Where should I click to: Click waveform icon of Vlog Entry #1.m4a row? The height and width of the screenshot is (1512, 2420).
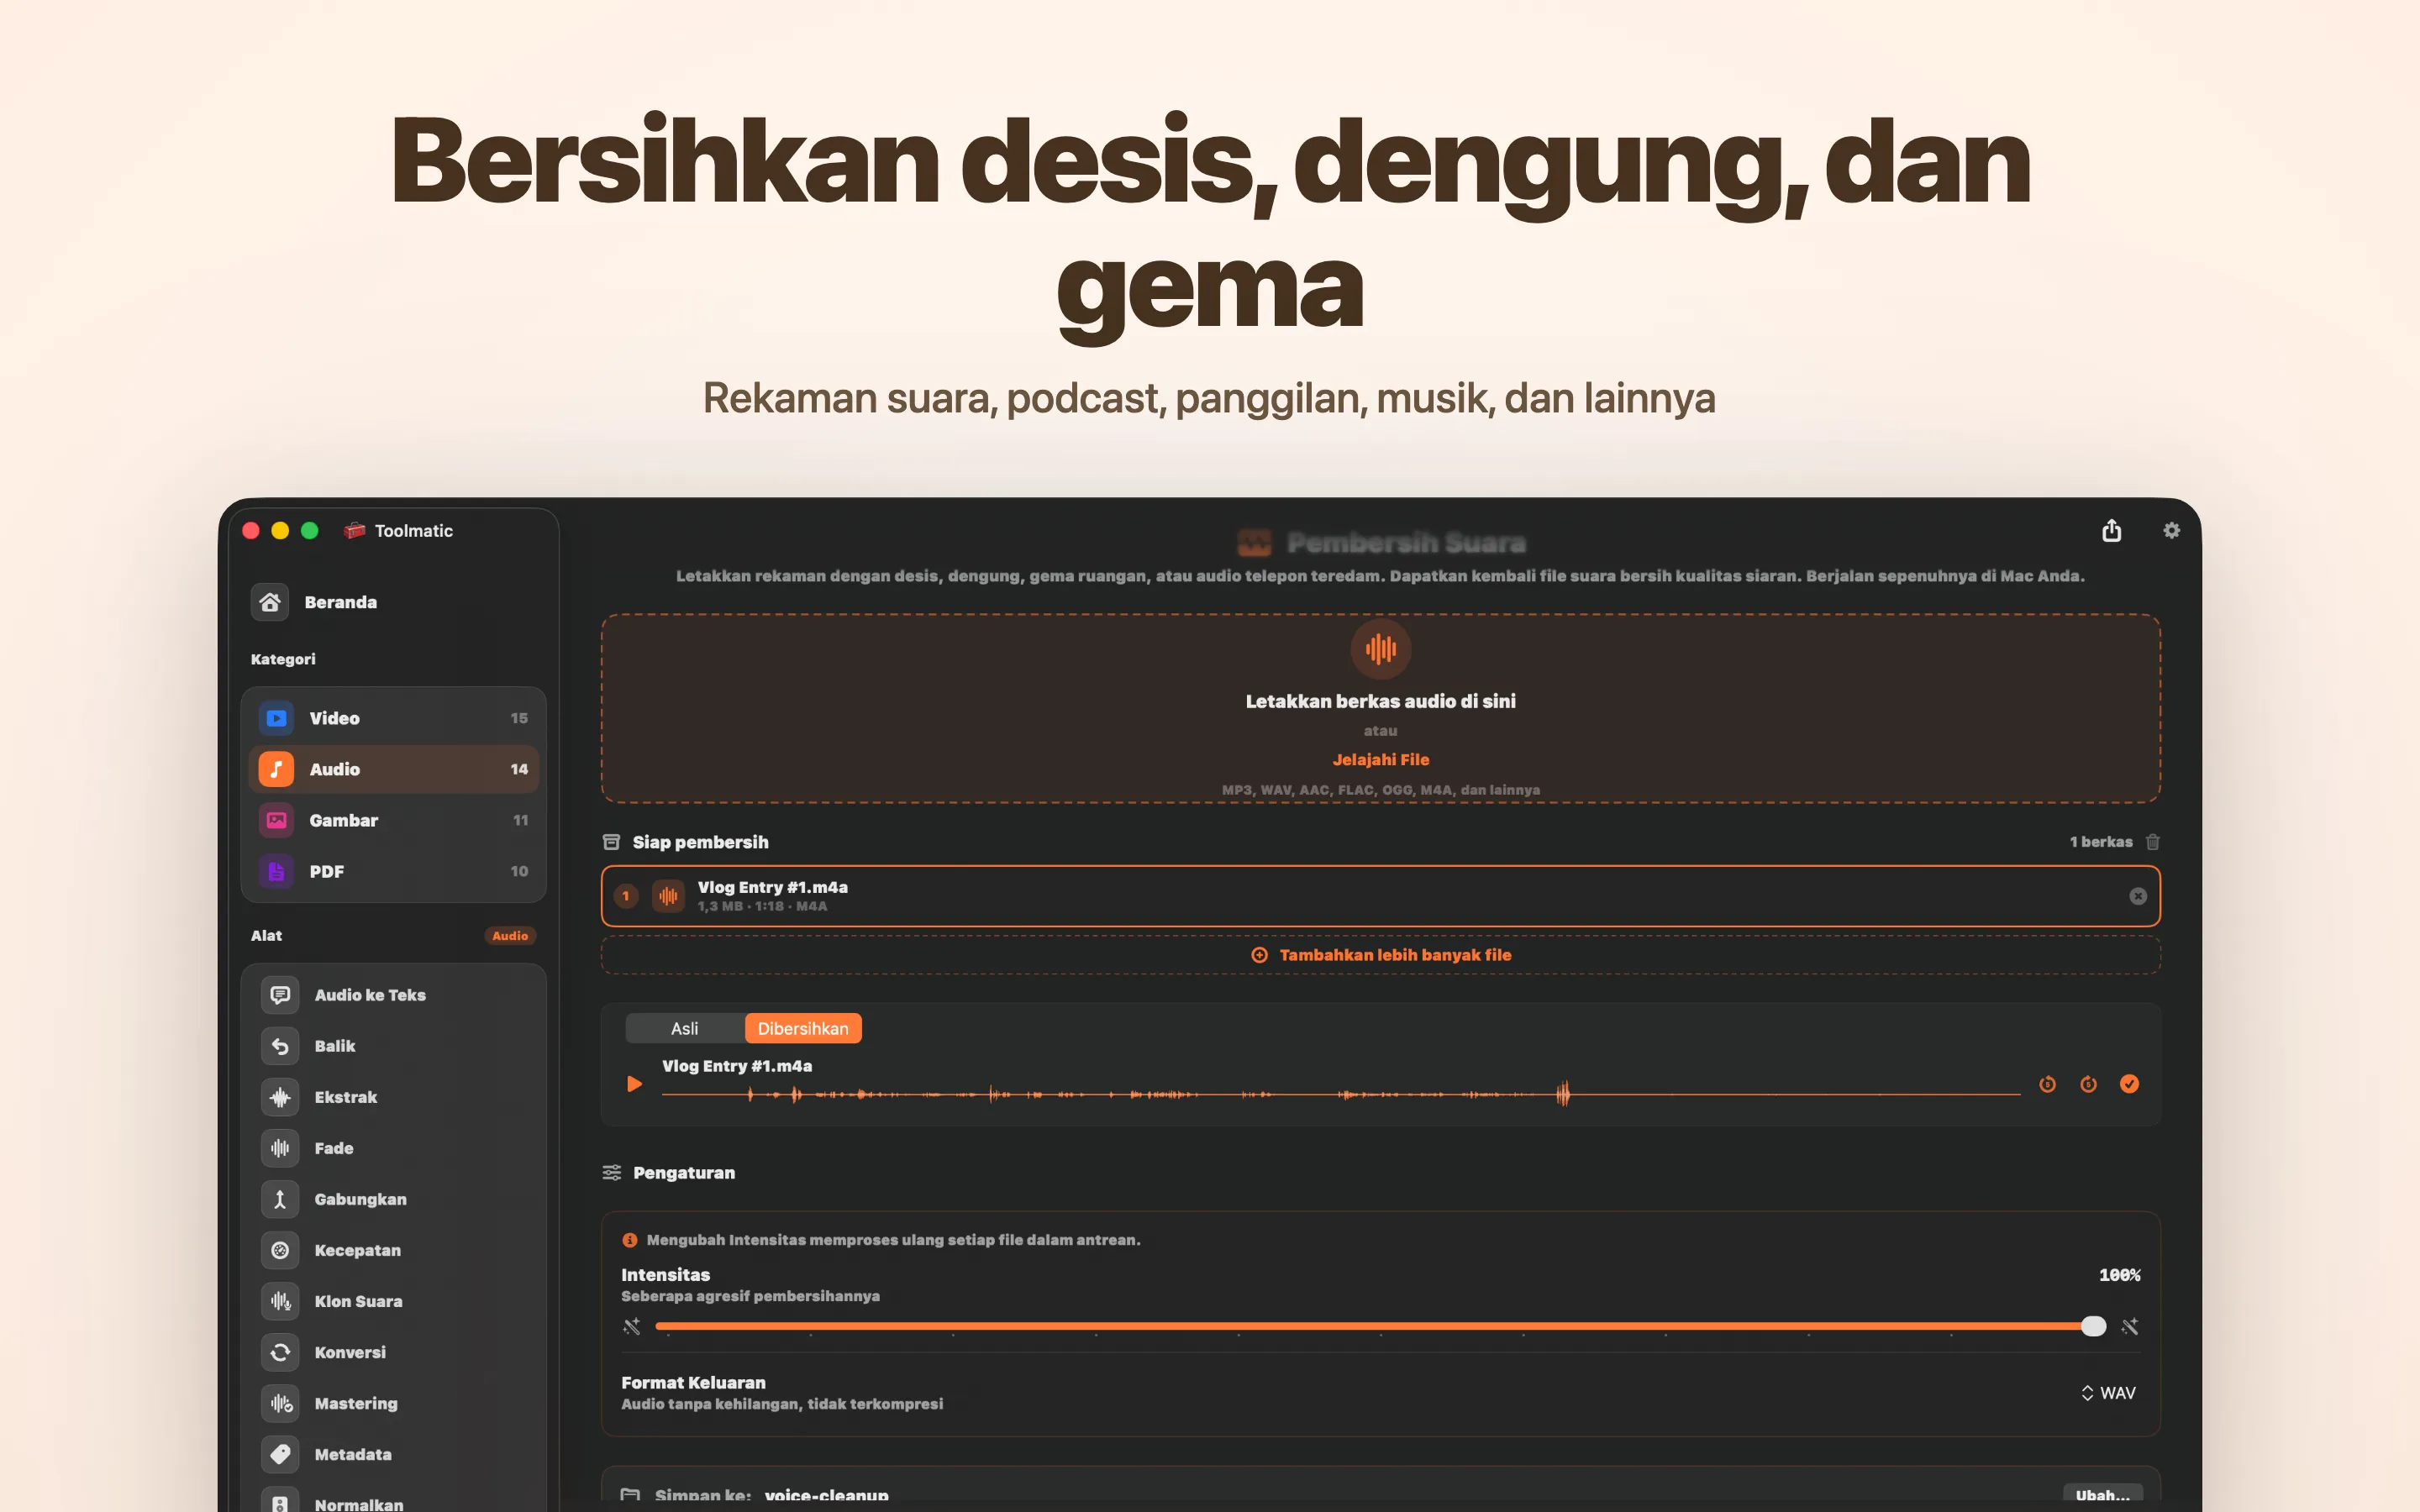668,896
